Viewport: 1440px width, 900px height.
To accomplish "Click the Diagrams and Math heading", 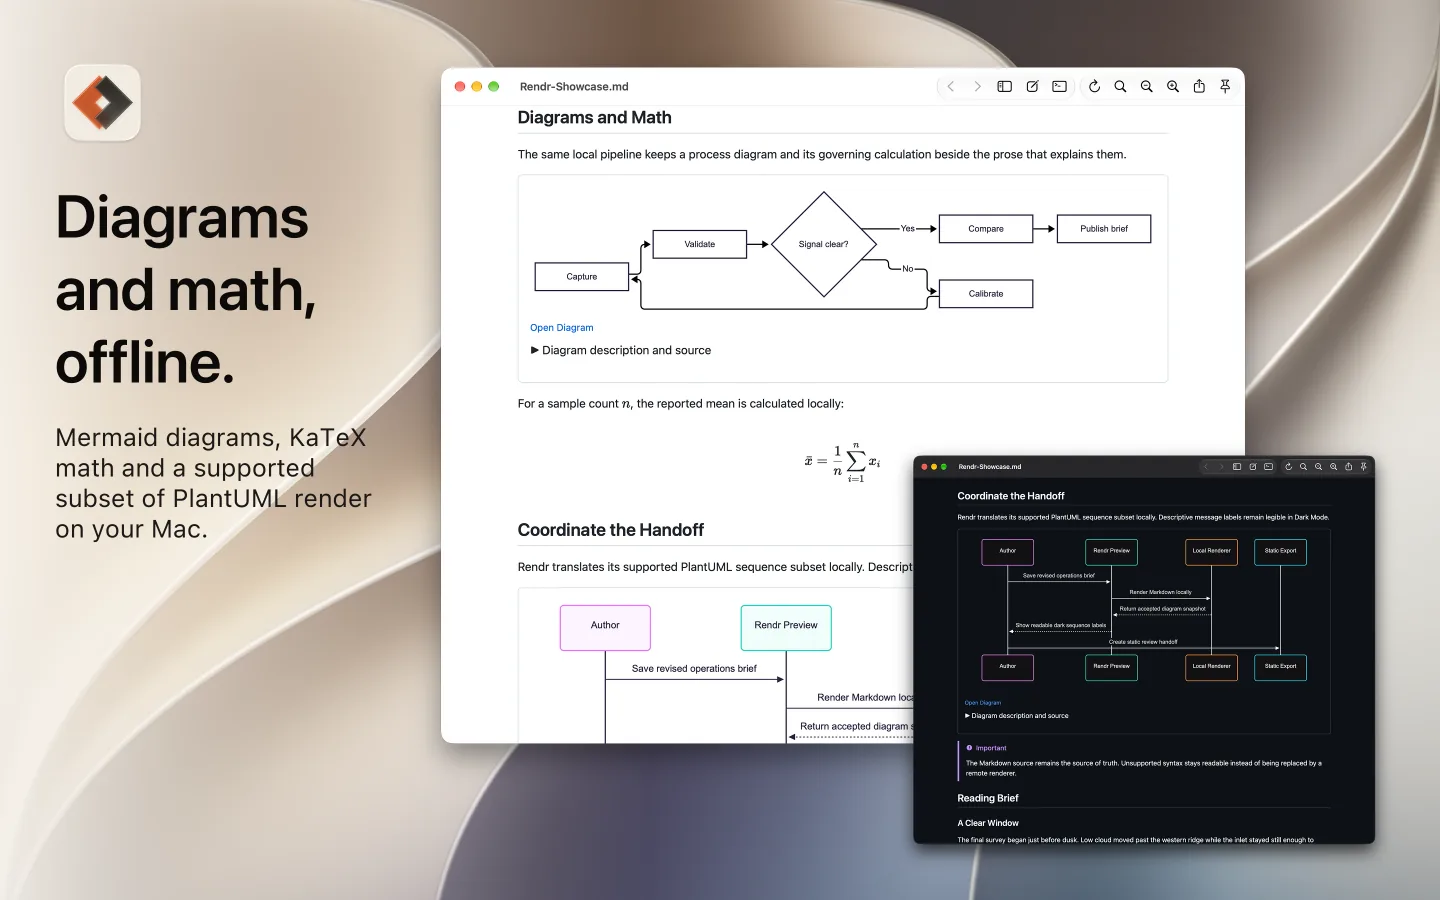I will (x=594, y=118).
